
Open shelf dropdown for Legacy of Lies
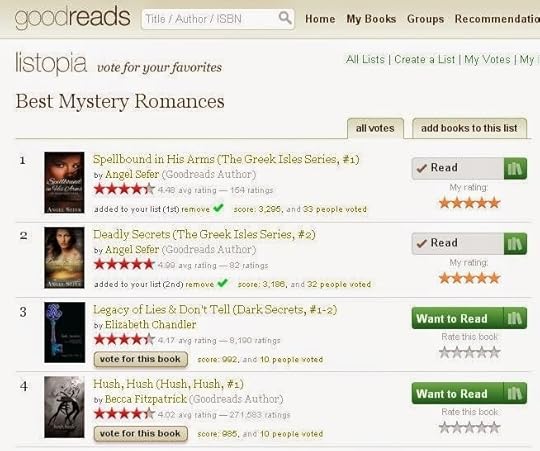coord(515,318)
